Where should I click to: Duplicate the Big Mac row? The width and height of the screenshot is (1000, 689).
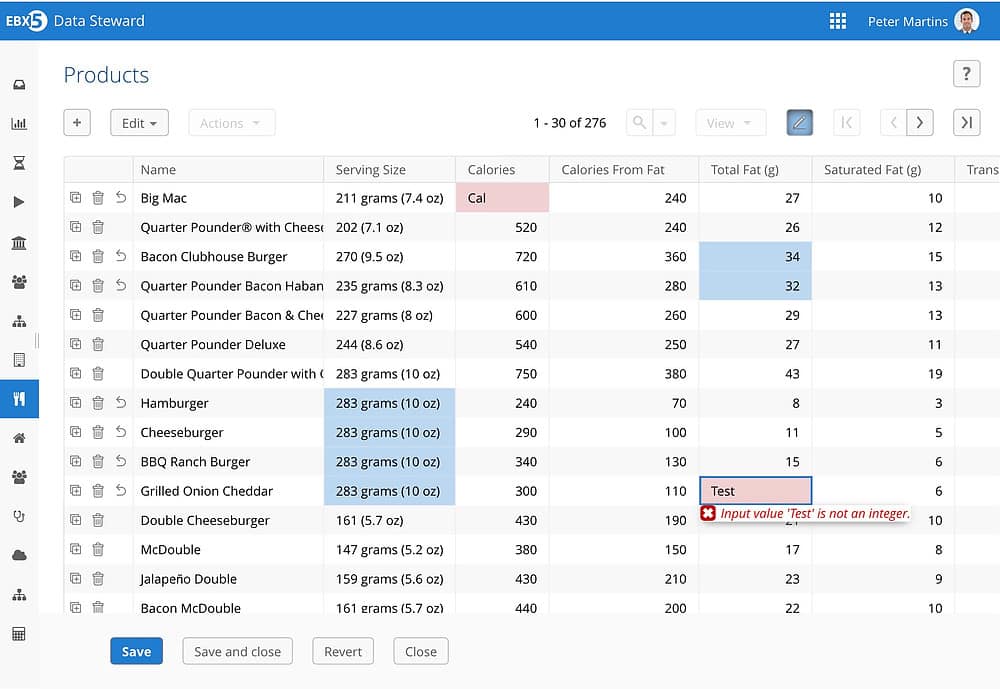[75, 198]
